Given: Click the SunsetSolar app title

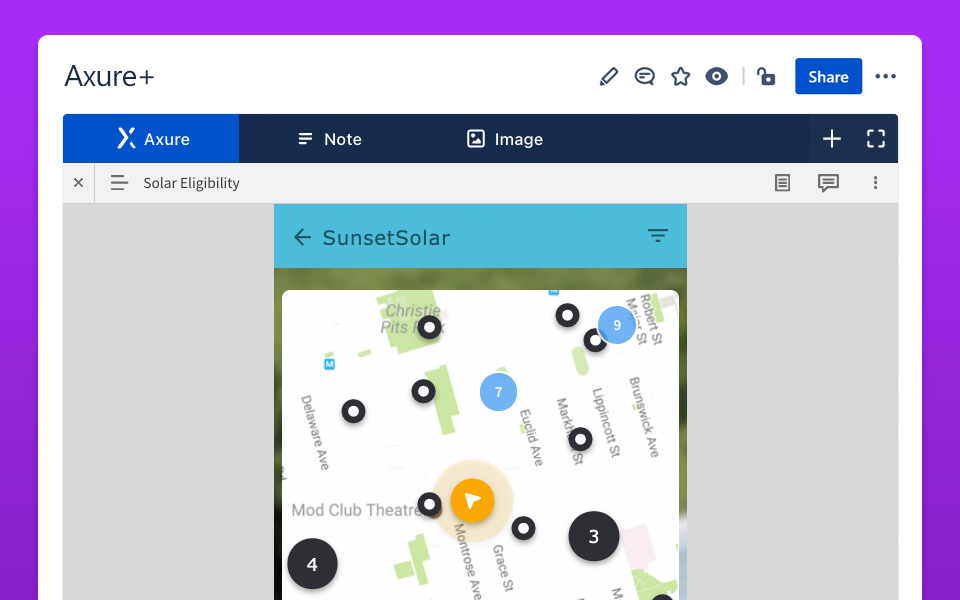Looking at the screenshot, I should click(x=386, y=238).
